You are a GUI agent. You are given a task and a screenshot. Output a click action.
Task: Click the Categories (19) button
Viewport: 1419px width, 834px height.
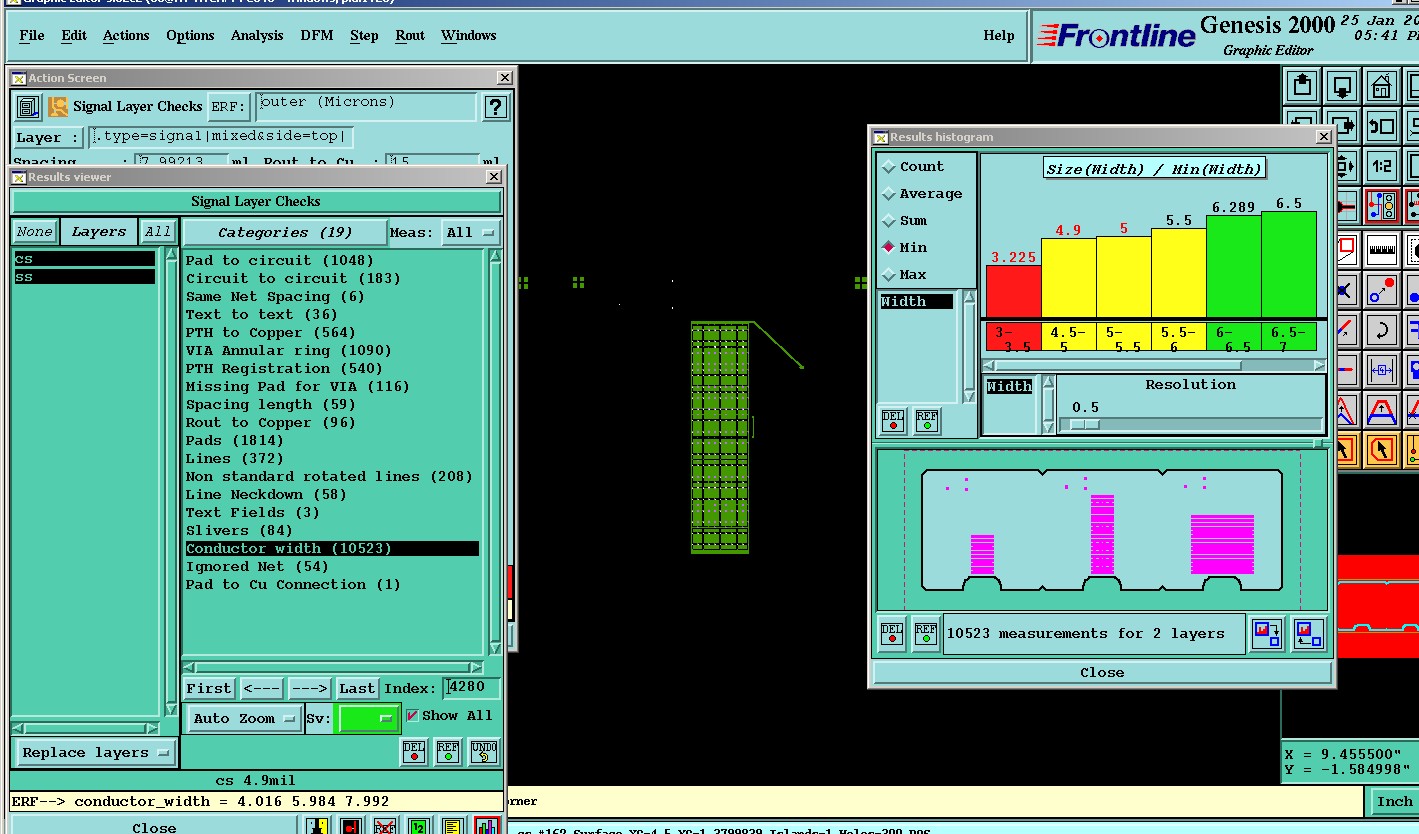point(285,232)
